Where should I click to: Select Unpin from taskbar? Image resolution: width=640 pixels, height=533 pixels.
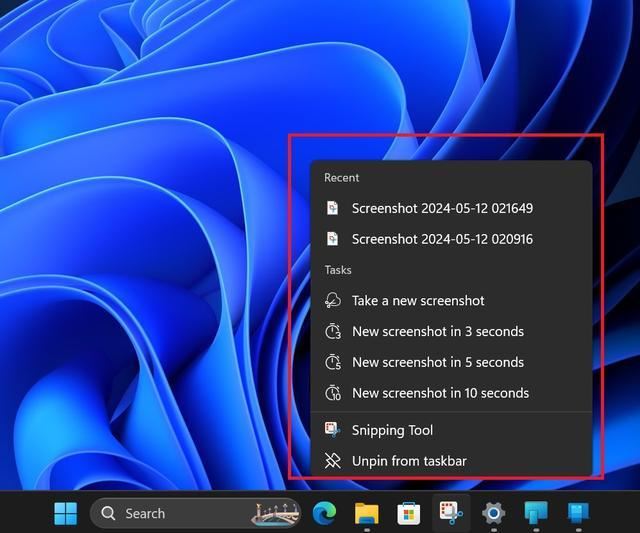coord(409,461)
